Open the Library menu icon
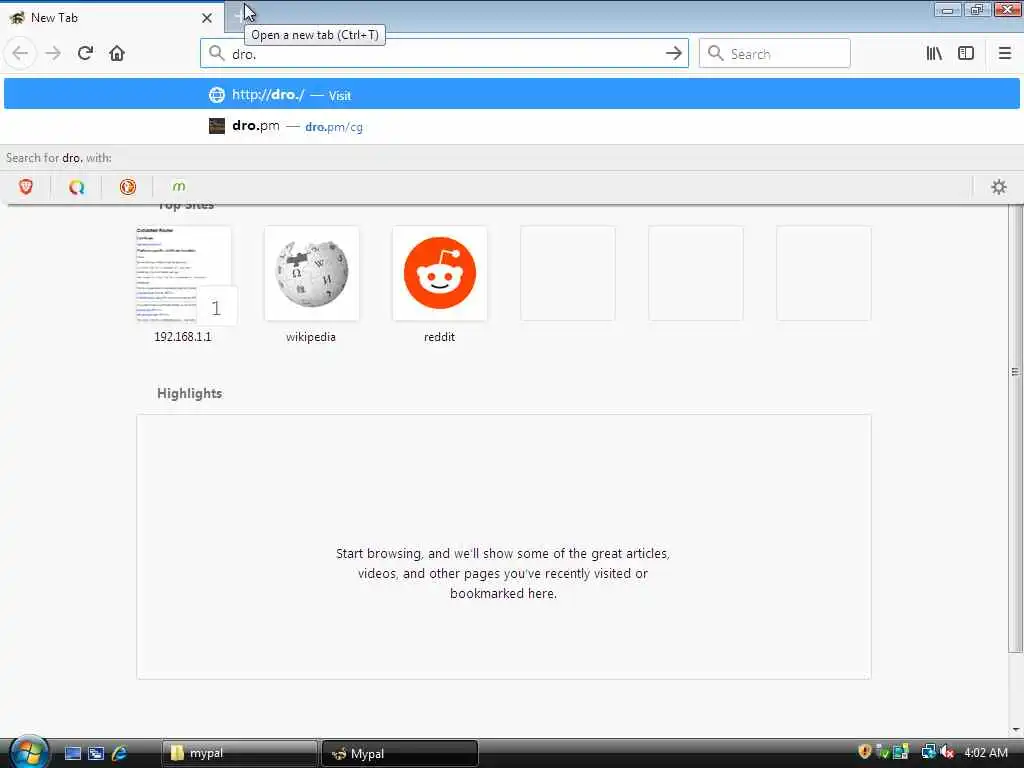 pos(934,54)
